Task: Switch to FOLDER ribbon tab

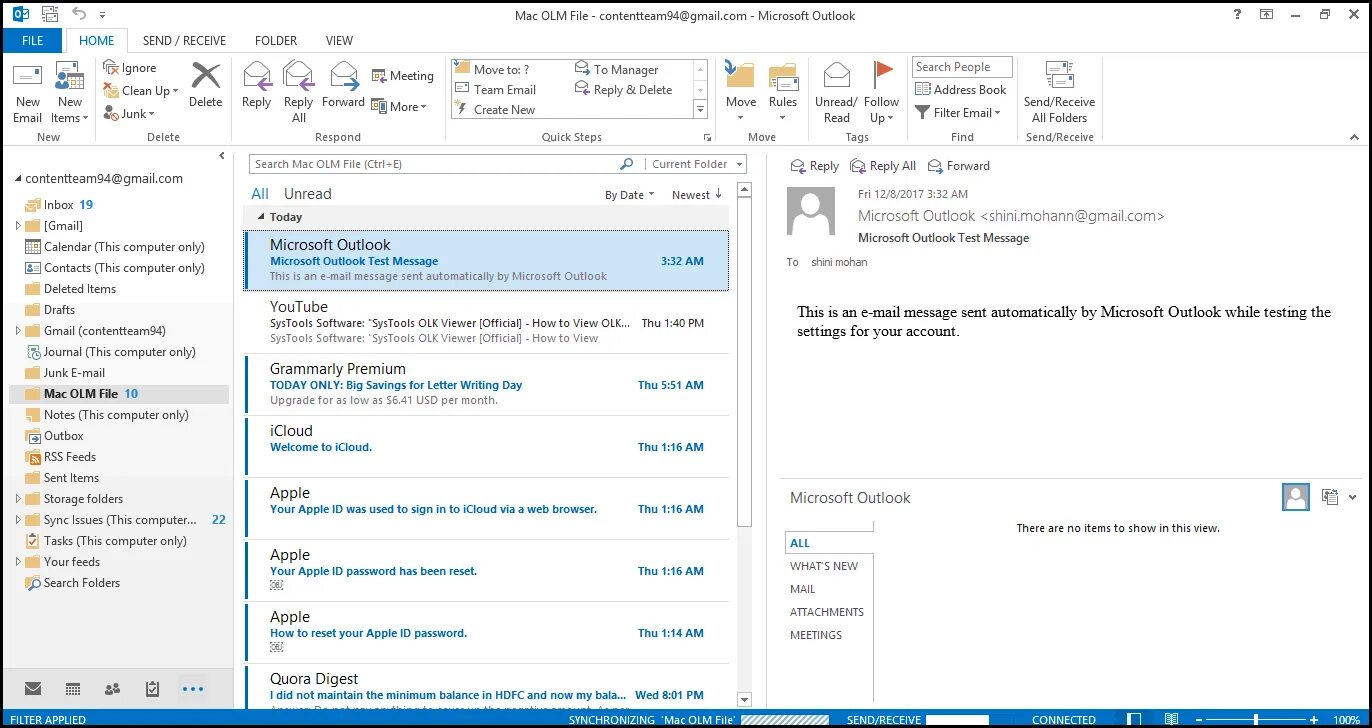Action: tap(276, 41)
